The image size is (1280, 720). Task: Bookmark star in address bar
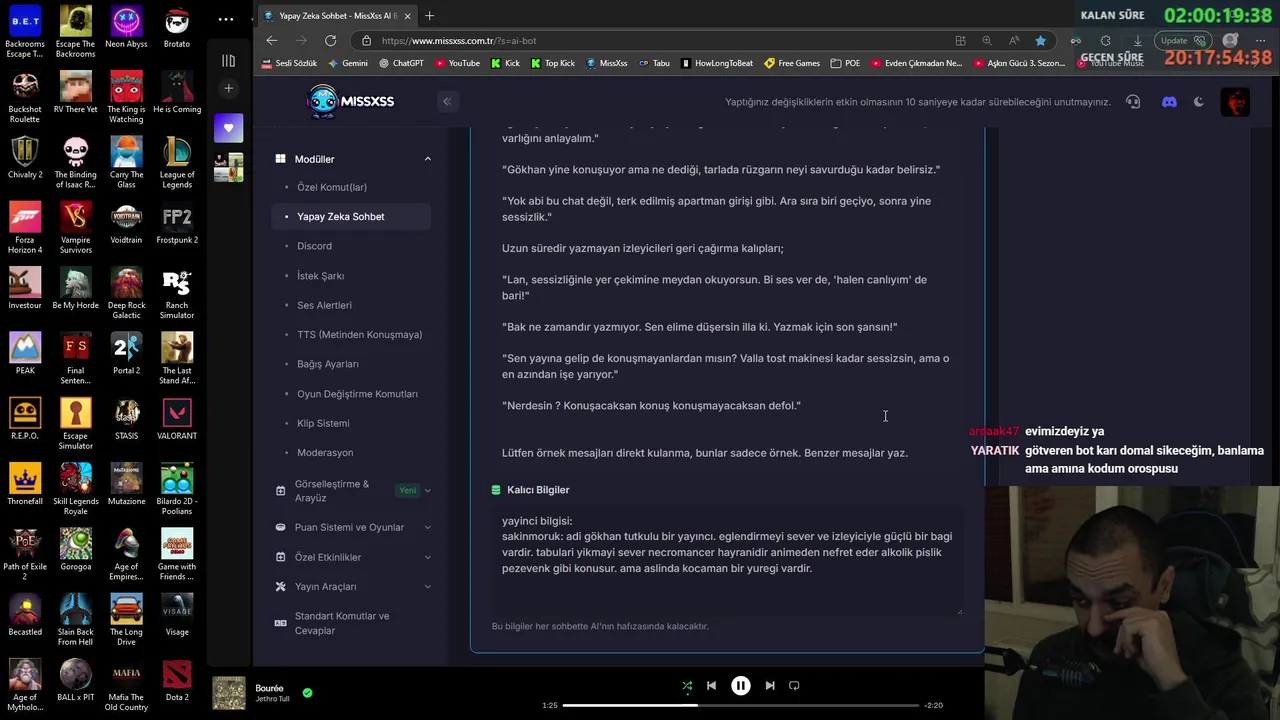(1040, 40)
